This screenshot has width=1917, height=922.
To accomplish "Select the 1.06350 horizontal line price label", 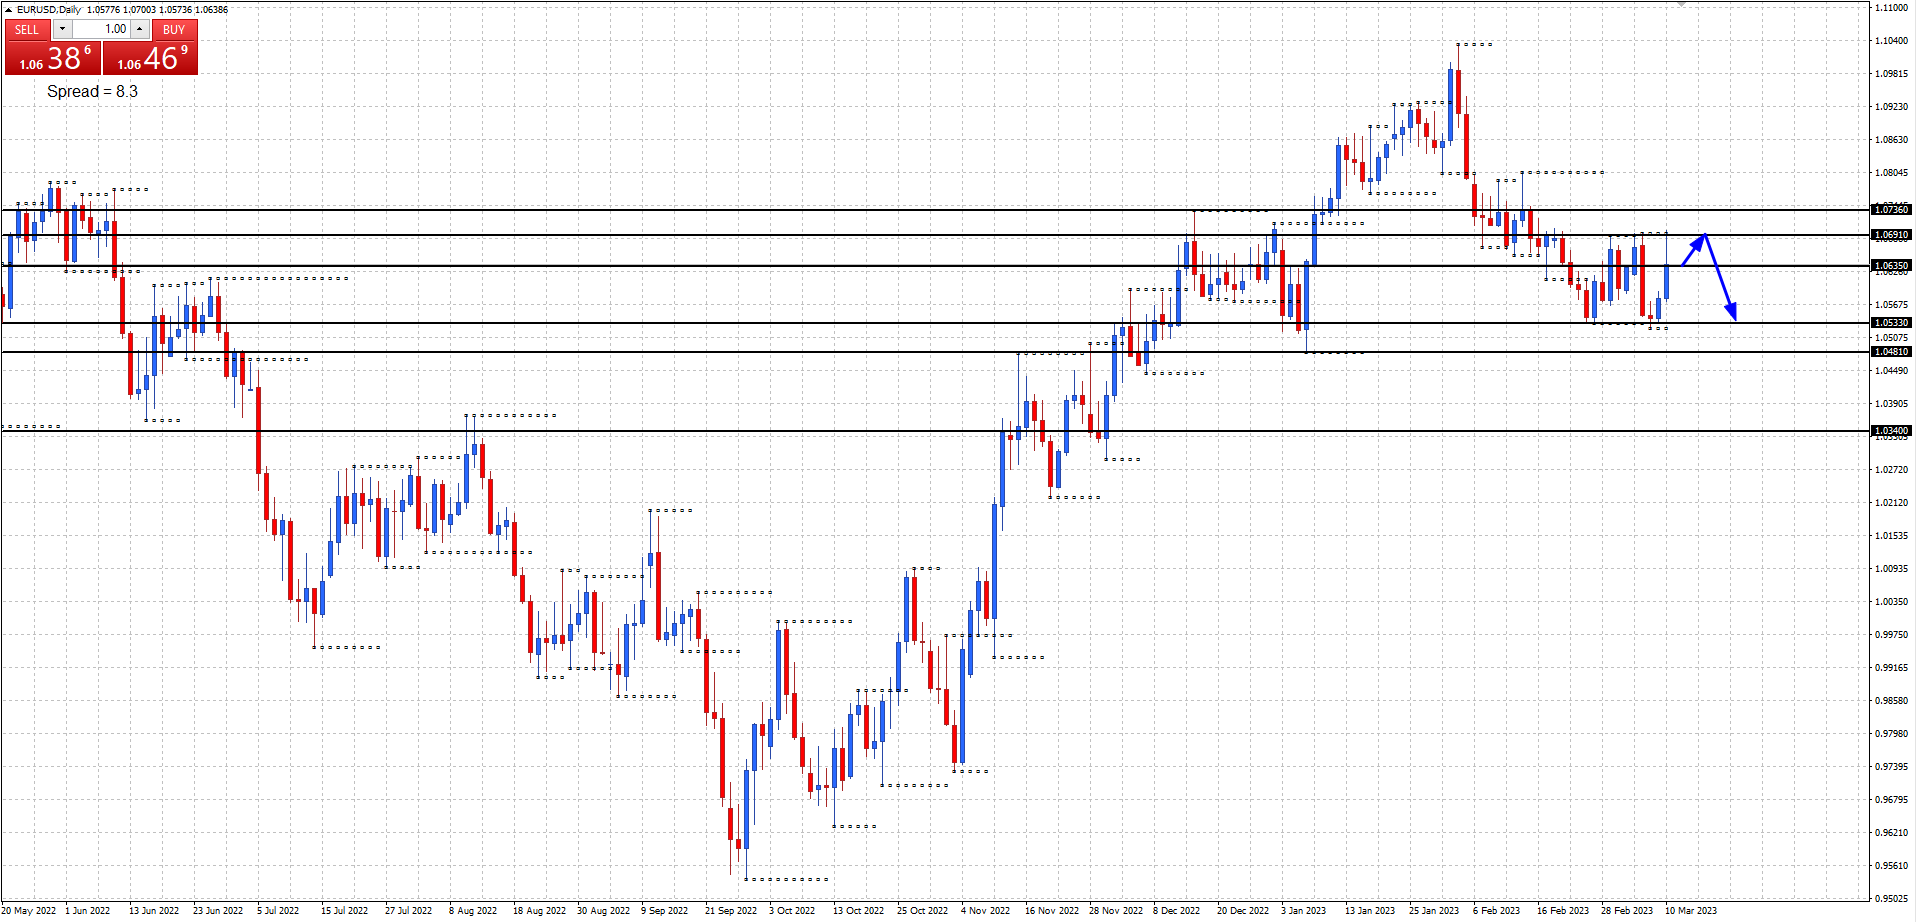I will (x=1890, y=266).
